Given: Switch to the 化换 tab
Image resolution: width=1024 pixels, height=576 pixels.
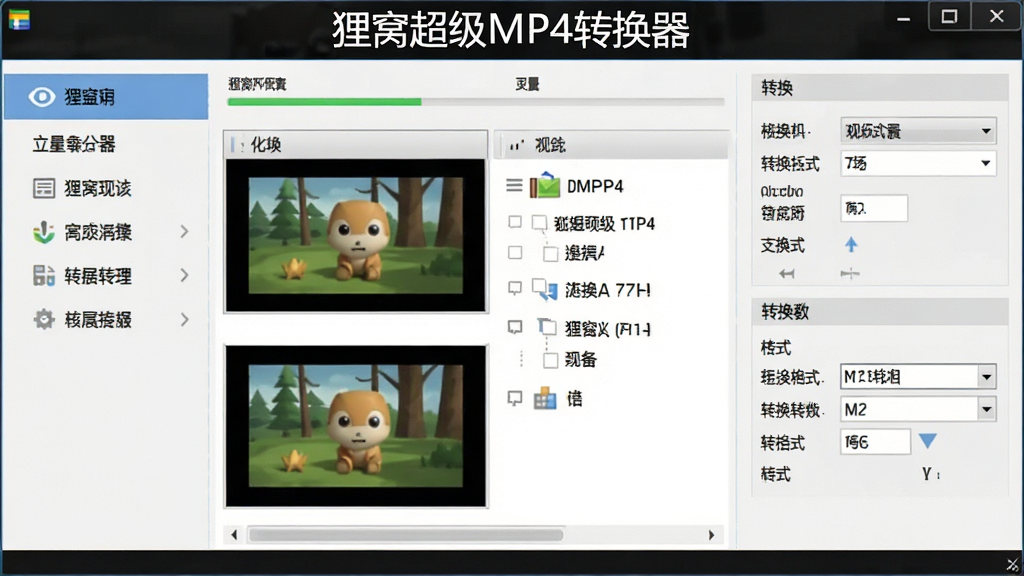Looking at the screenshot, I should click(356, 144).
